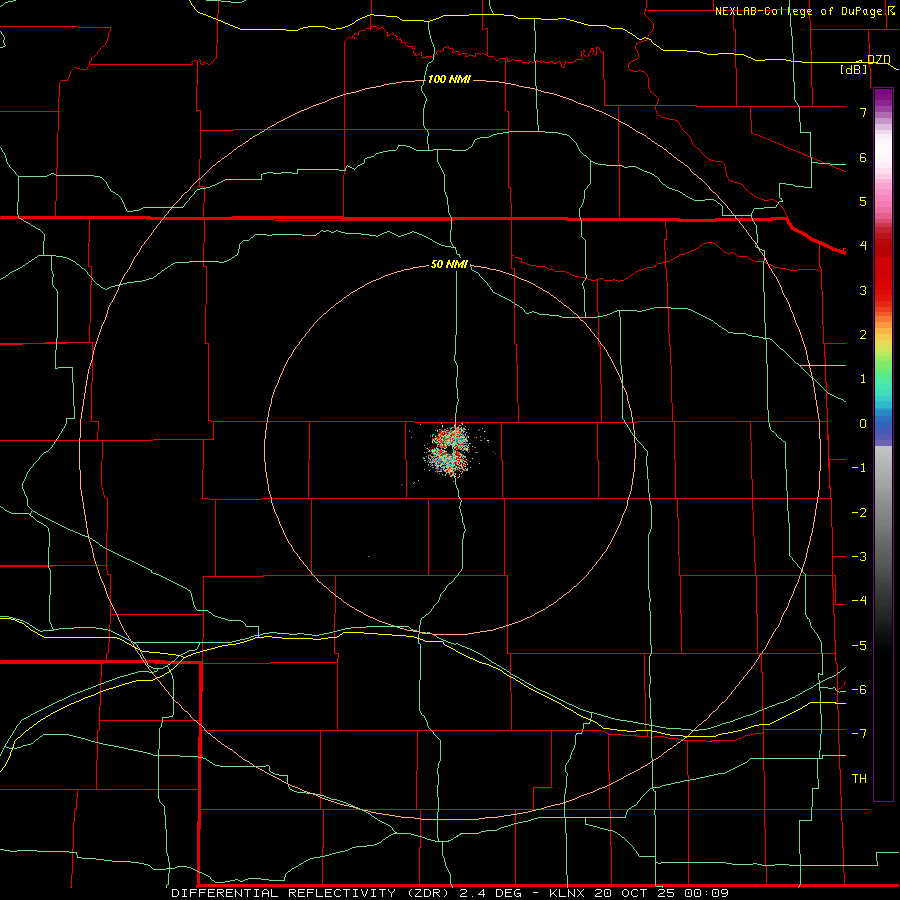Click the radar echo cluster at center
The width and height of the screenshot is (900, 900).
coord(449,450)
